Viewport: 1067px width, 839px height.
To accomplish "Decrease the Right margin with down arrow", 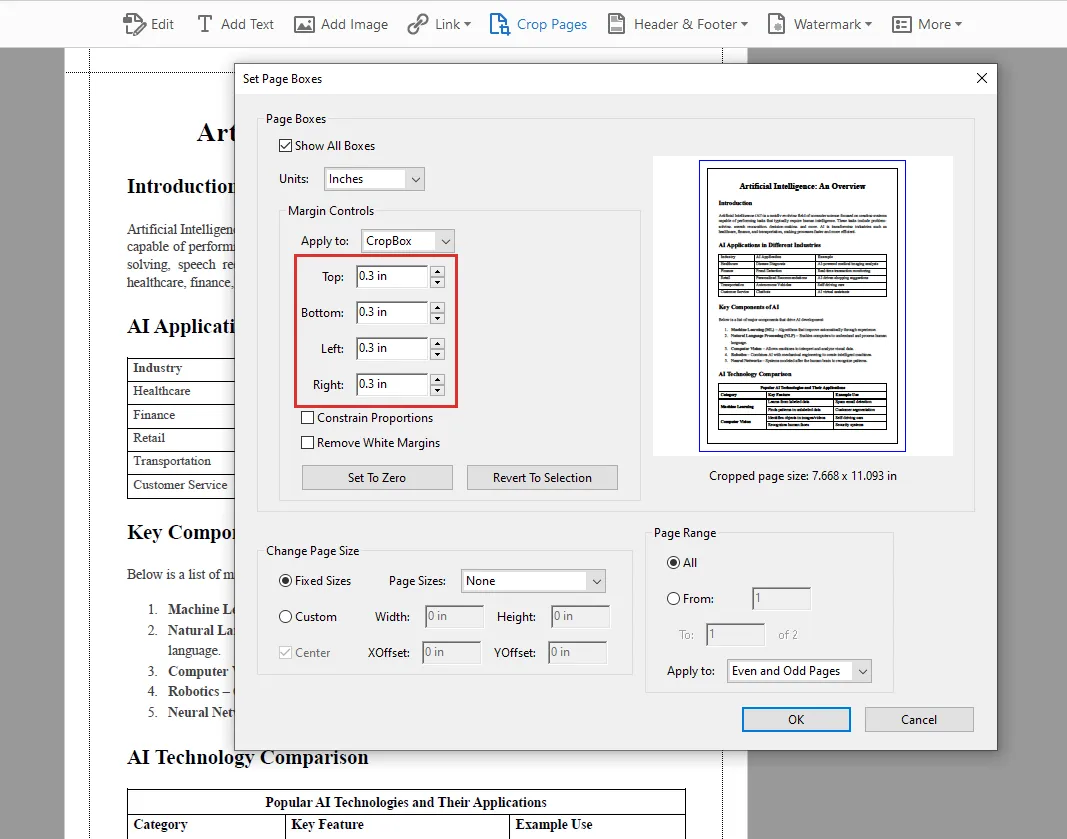I will (x=438, y=390).
